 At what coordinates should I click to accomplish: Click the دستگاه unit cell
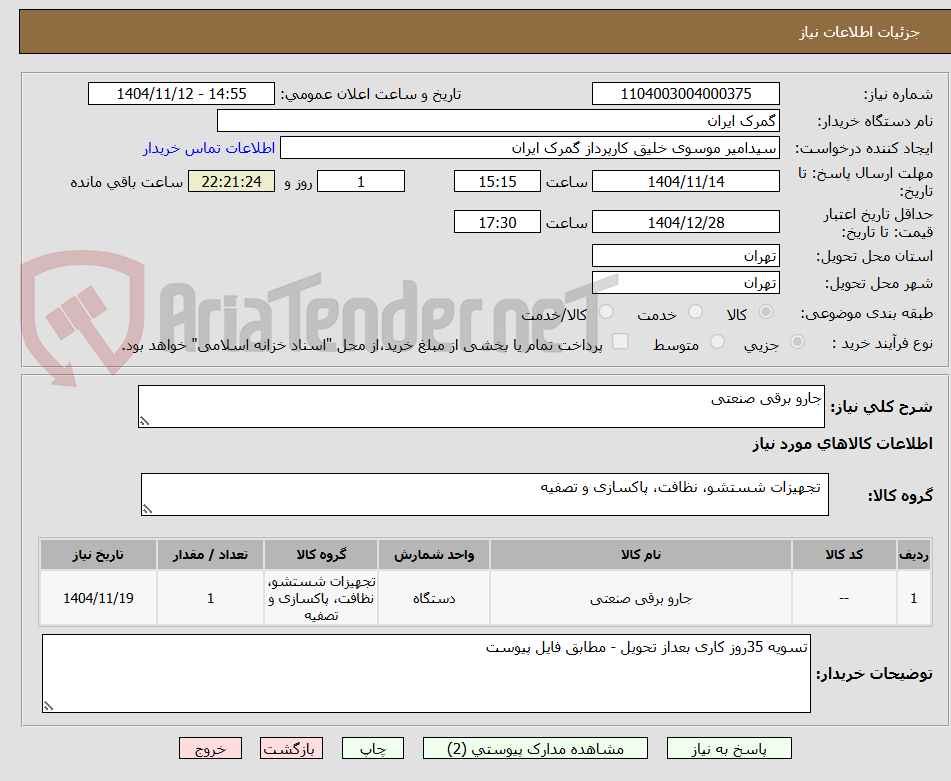pos(434,598)
